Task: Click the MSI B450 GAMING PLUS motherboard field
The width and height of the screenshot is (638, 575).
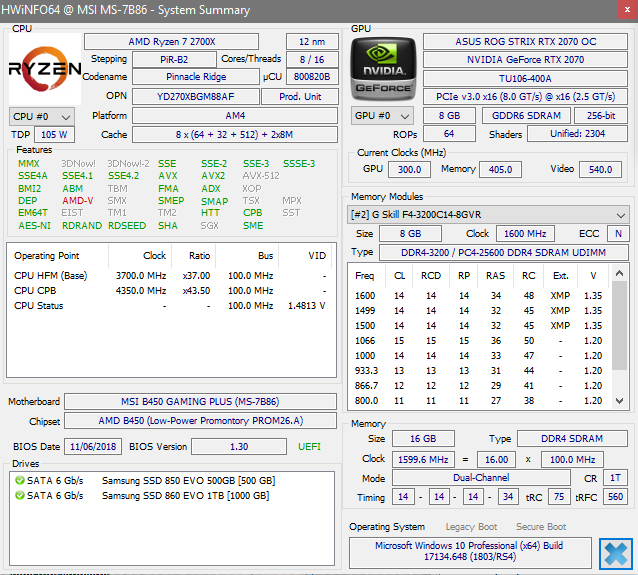Action: [x=200, y=402]
